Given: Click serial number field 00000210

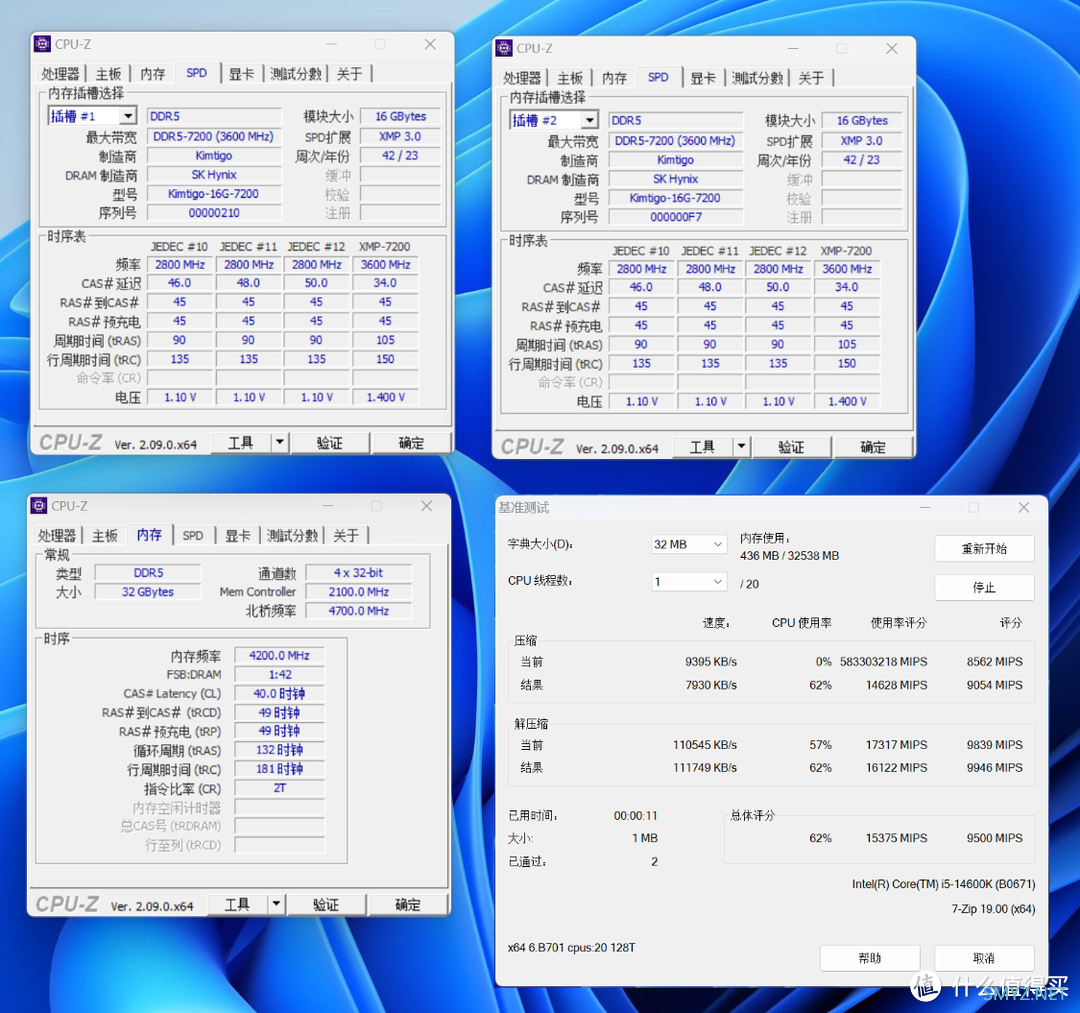Looking at the screenshot, I should point(214,213).
